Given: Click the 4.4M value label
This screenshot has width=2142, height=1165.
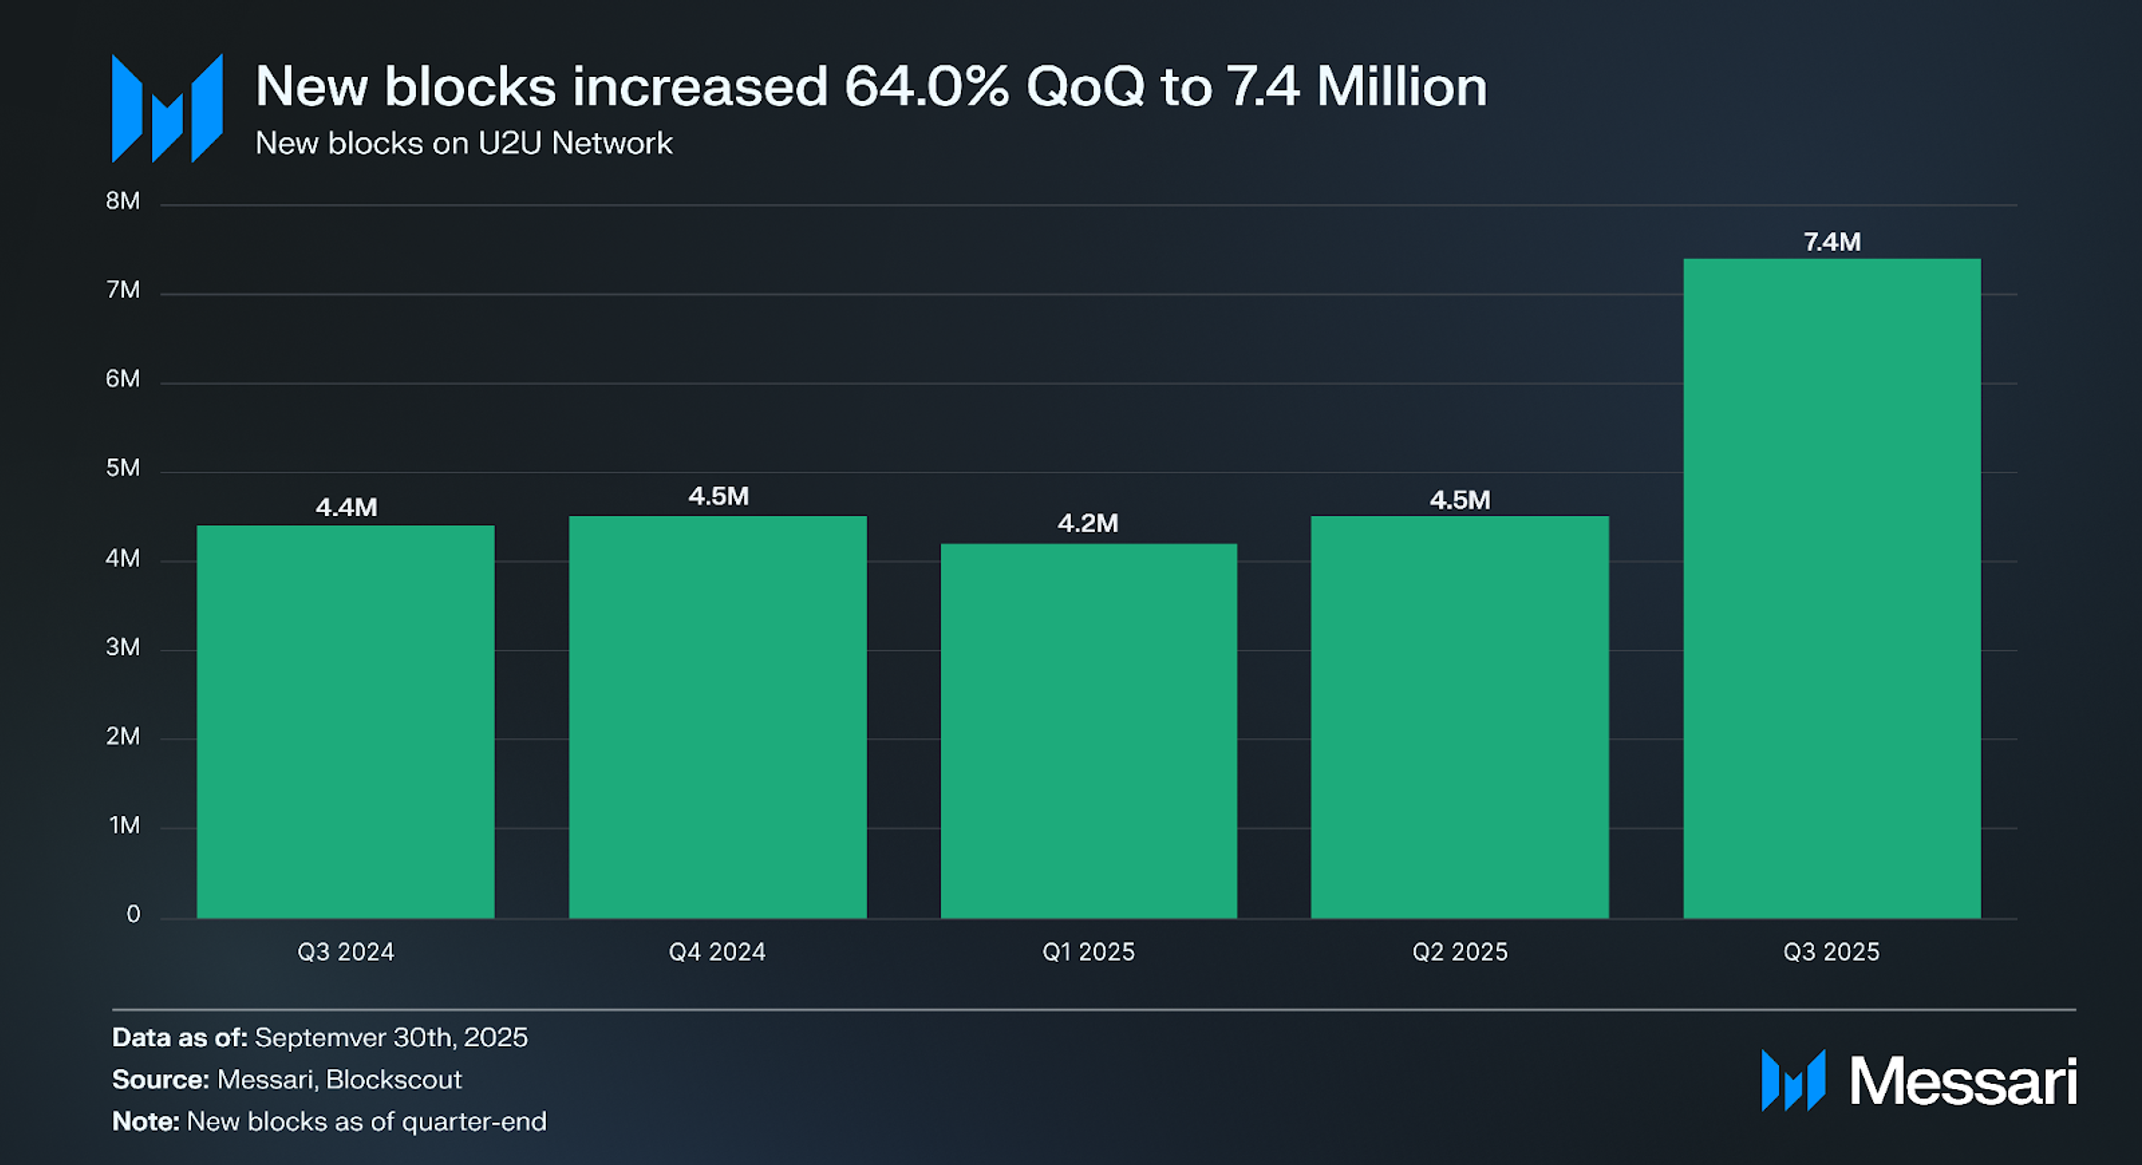Looking at the screenshot, I should click(346, 507).
